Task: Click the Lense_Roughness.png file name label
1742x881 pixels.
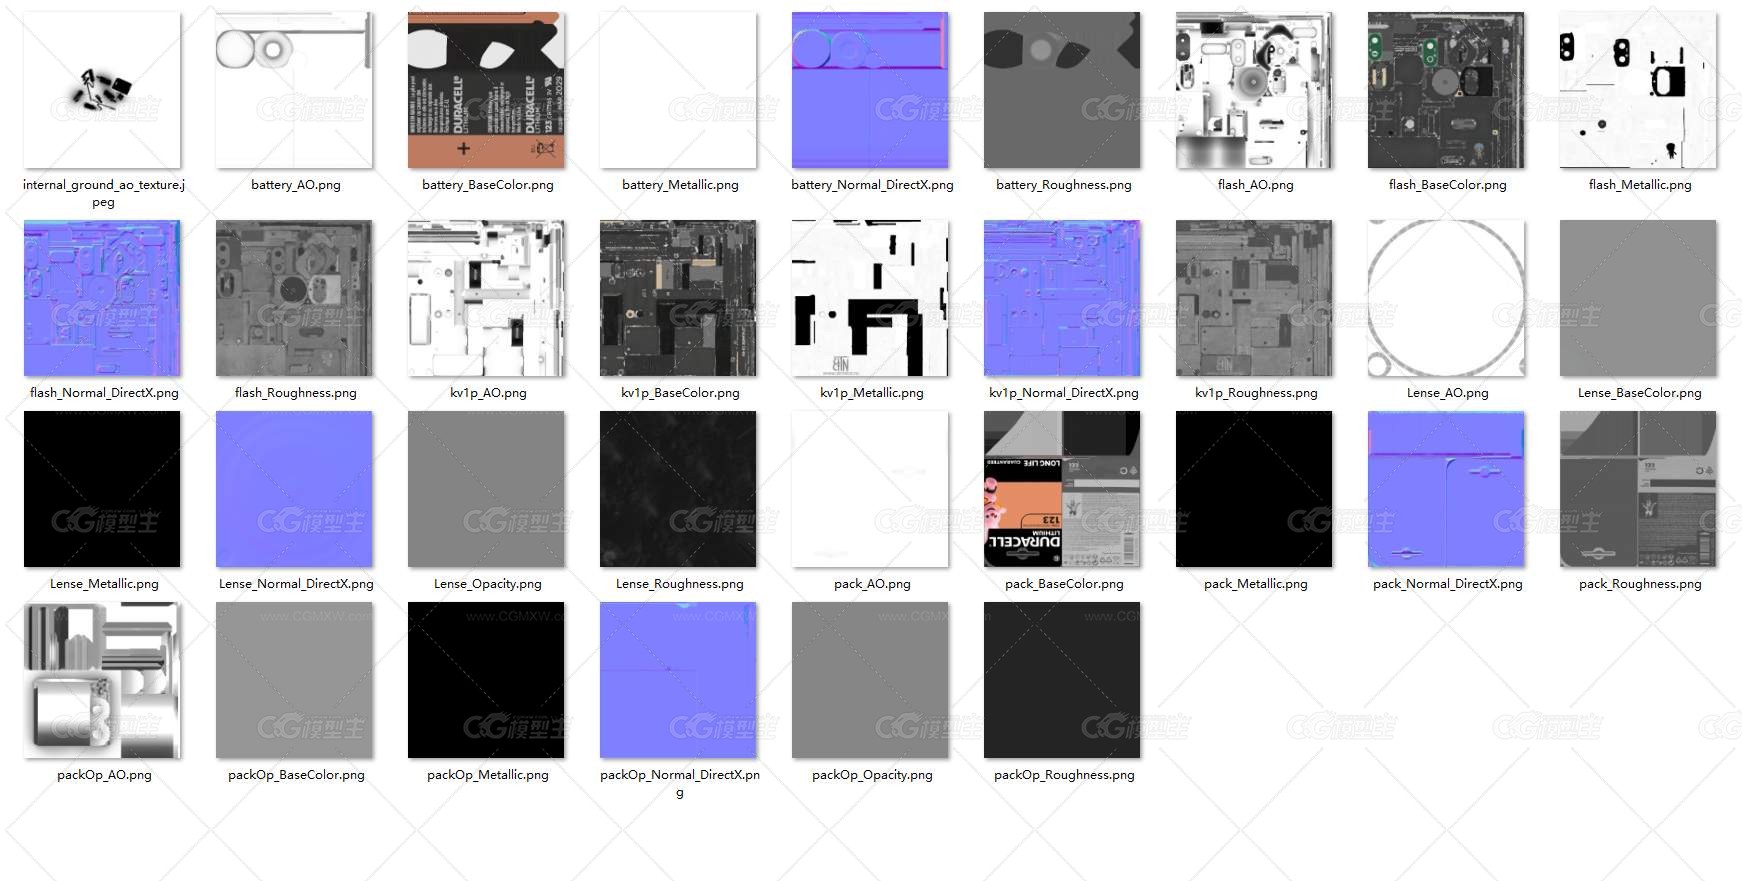Action: tap(680, 584)
